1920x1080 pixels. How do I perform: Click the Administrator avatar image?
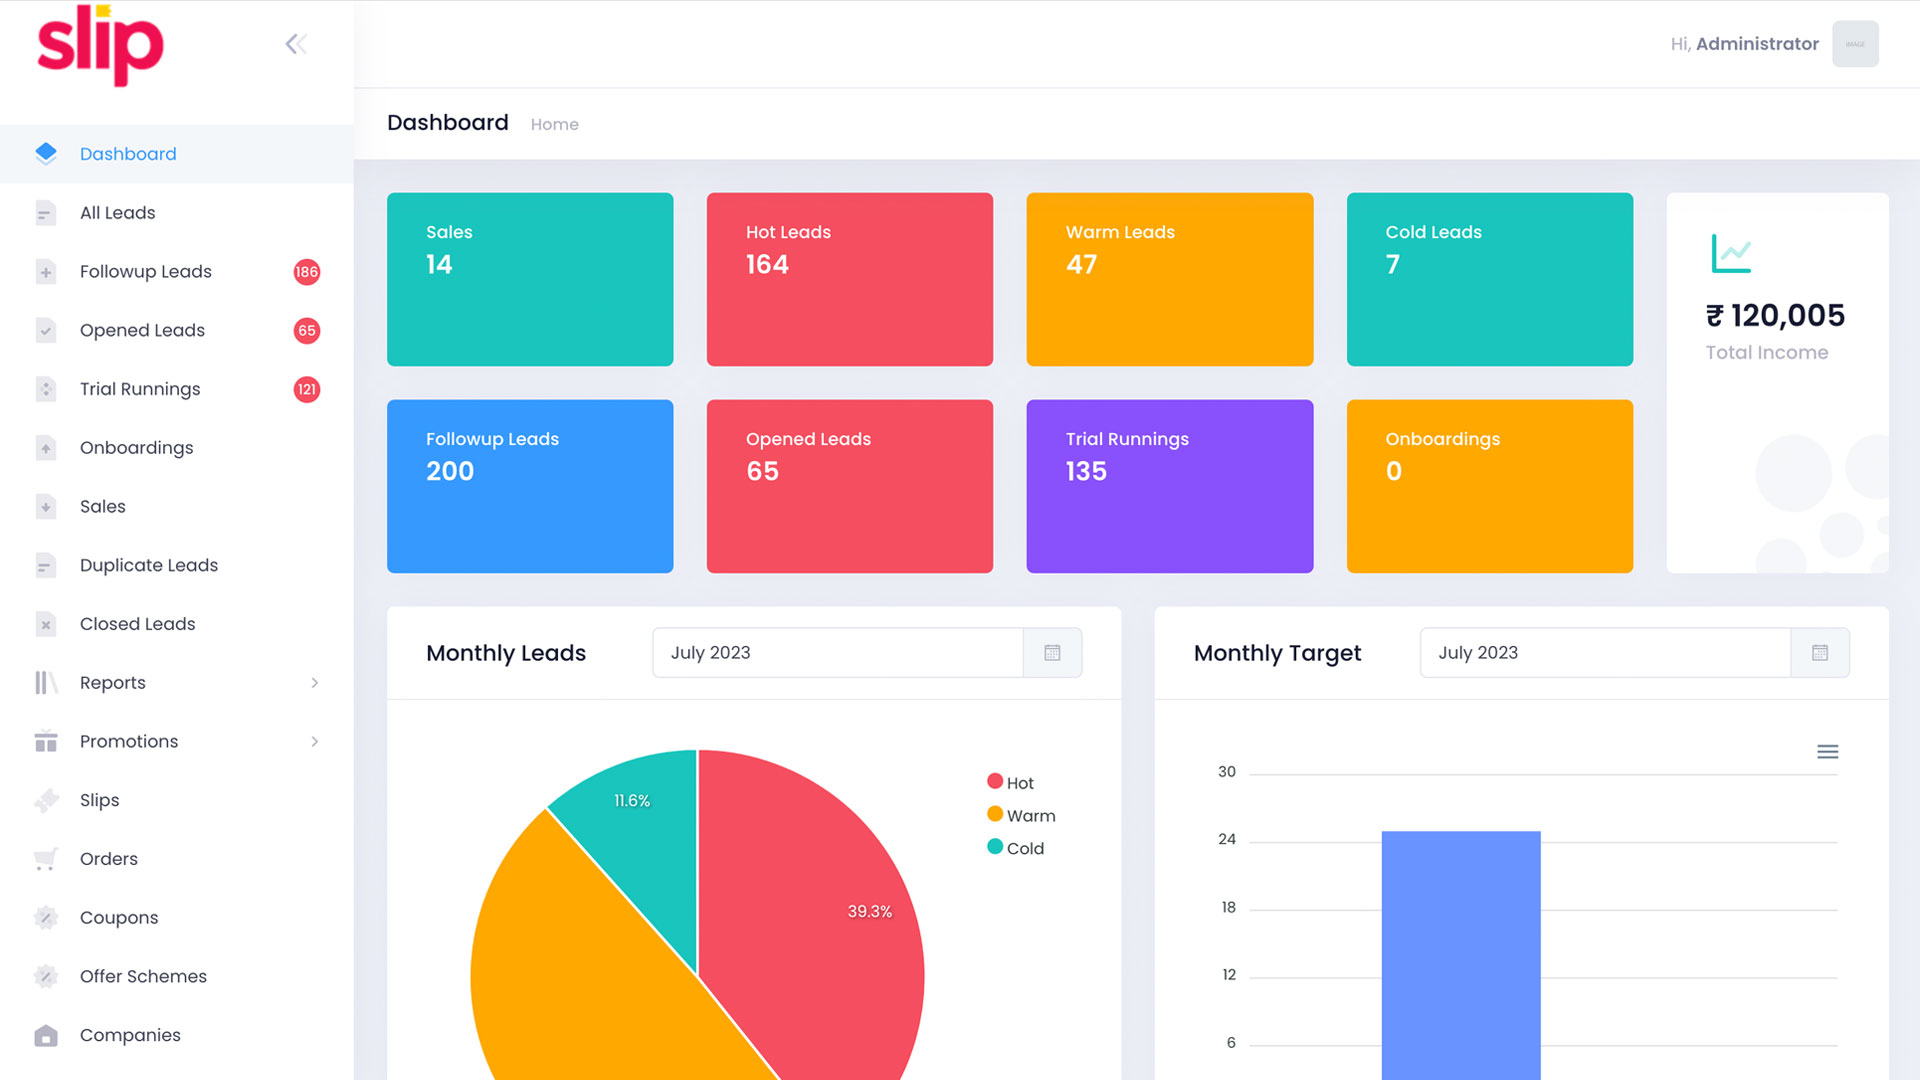click(1855, 44)
